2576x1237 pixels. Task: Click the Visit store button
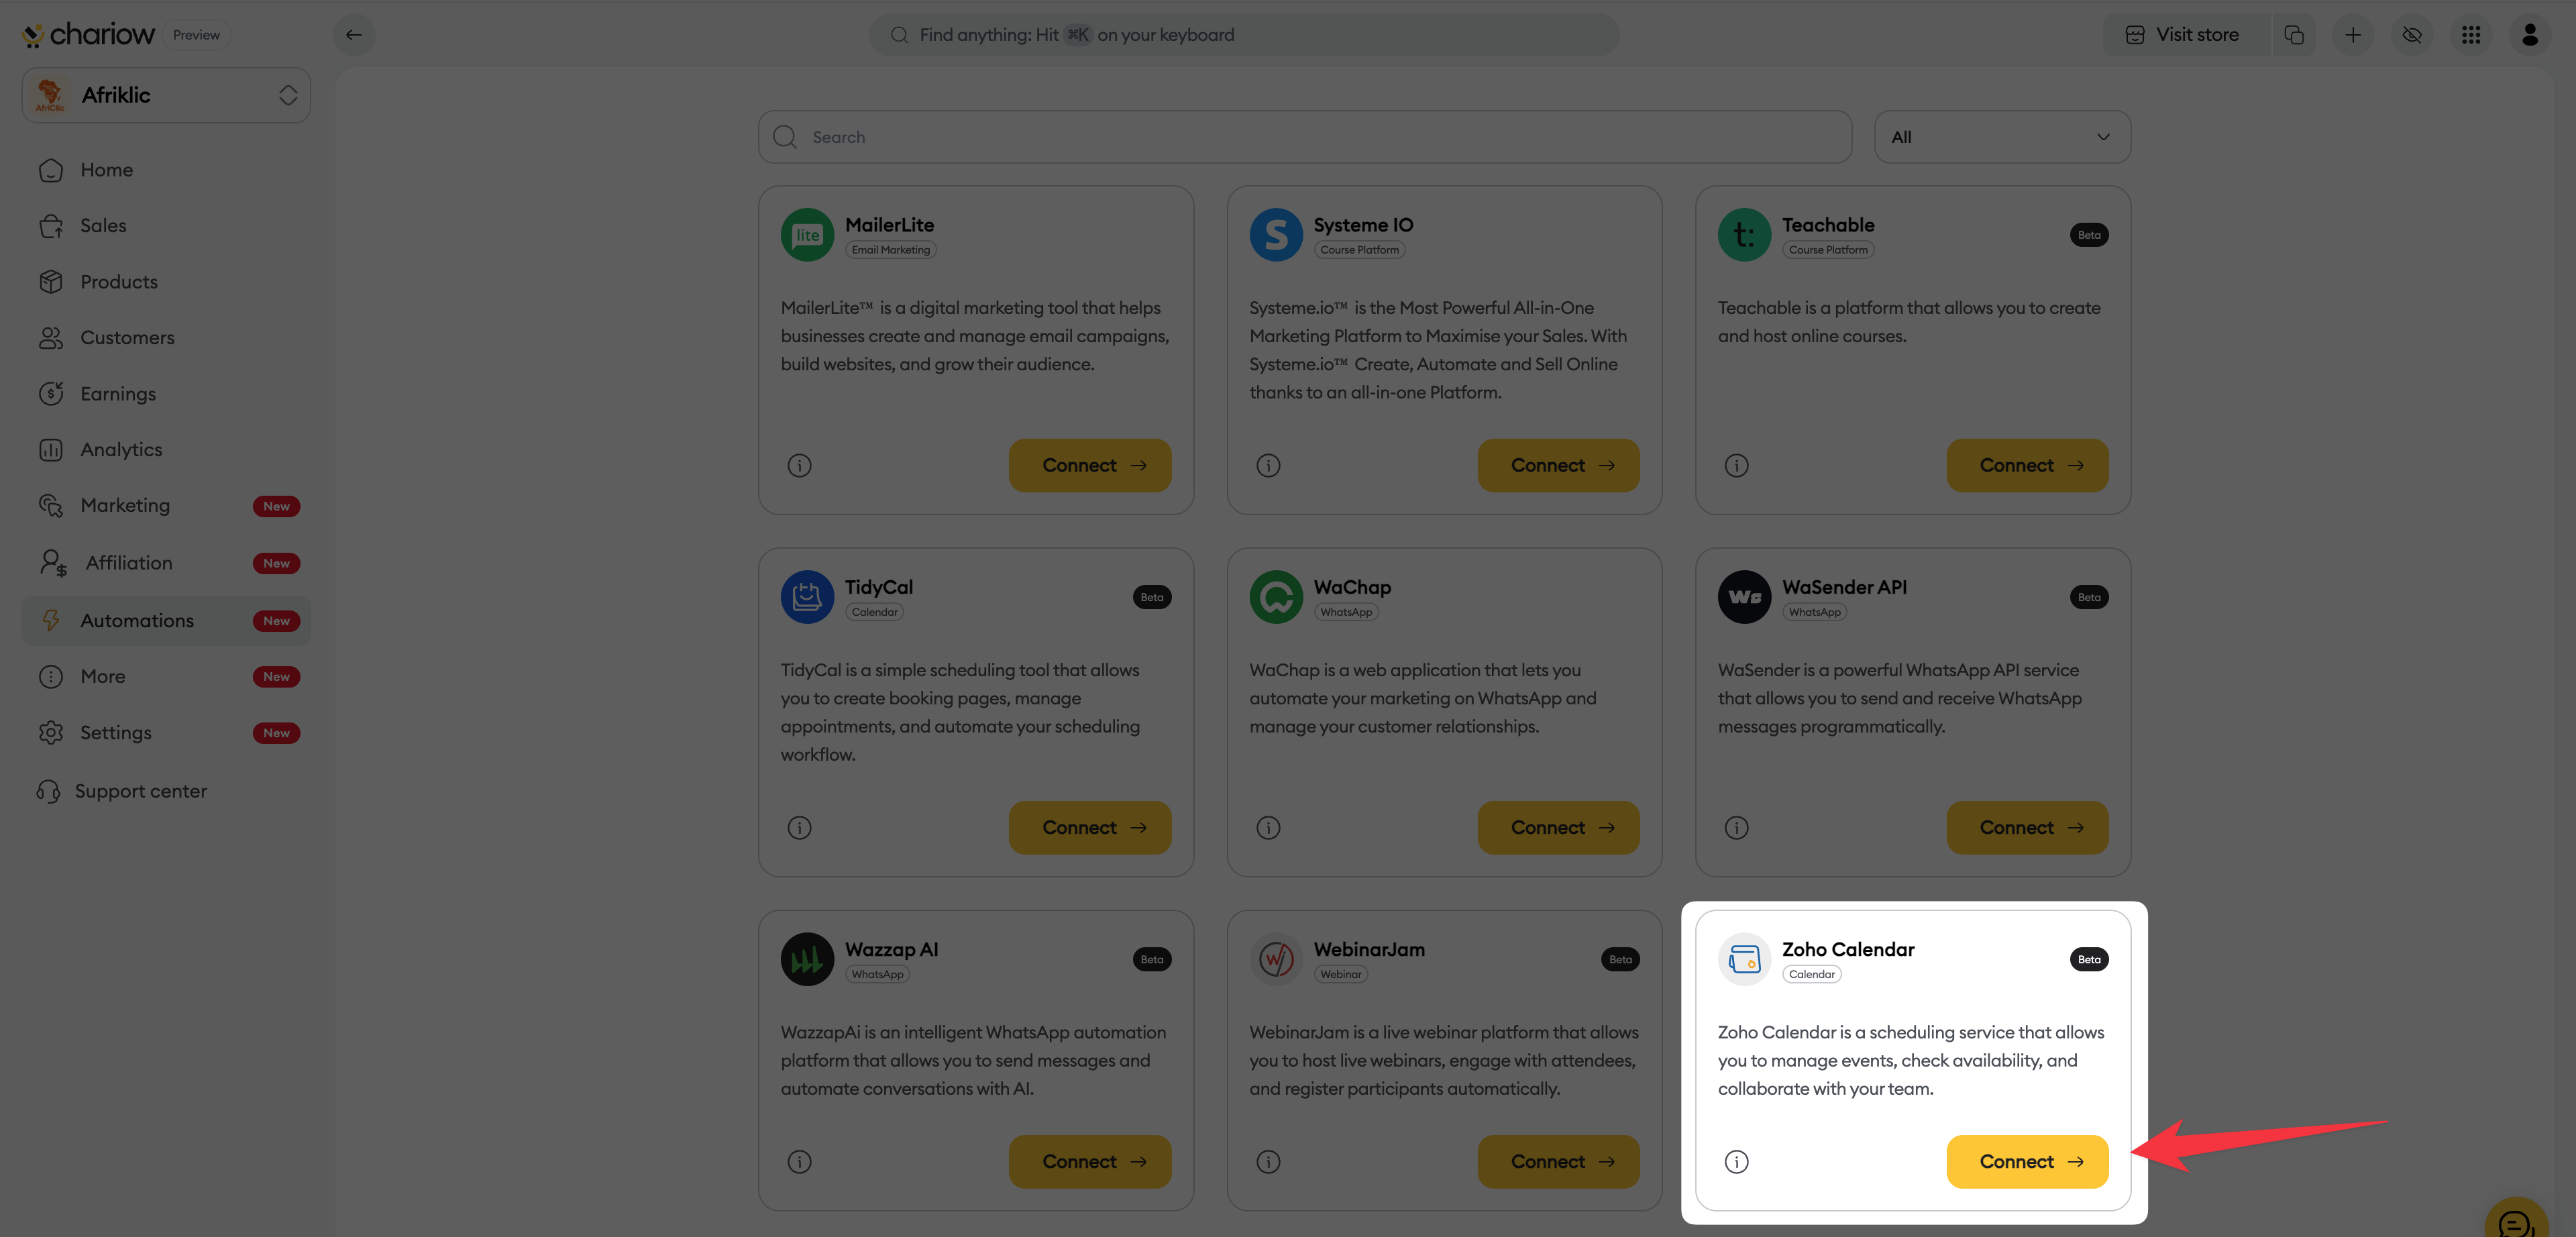pos(2183,35)
